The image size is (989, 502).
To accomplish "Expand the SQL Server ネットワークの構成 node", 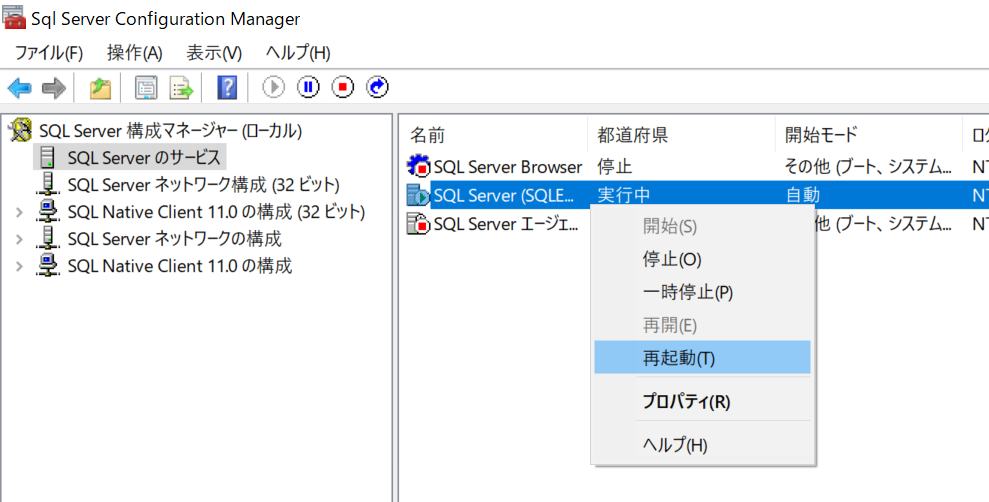I will point(19,239).
